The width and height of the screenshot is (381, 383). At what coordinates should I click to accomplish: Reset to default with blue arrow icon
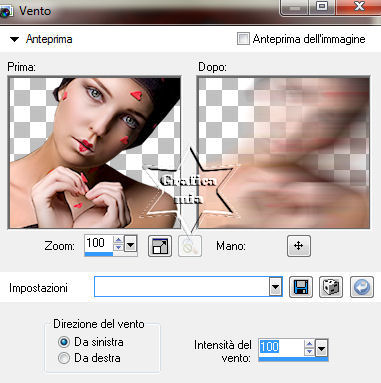[362, 286]
